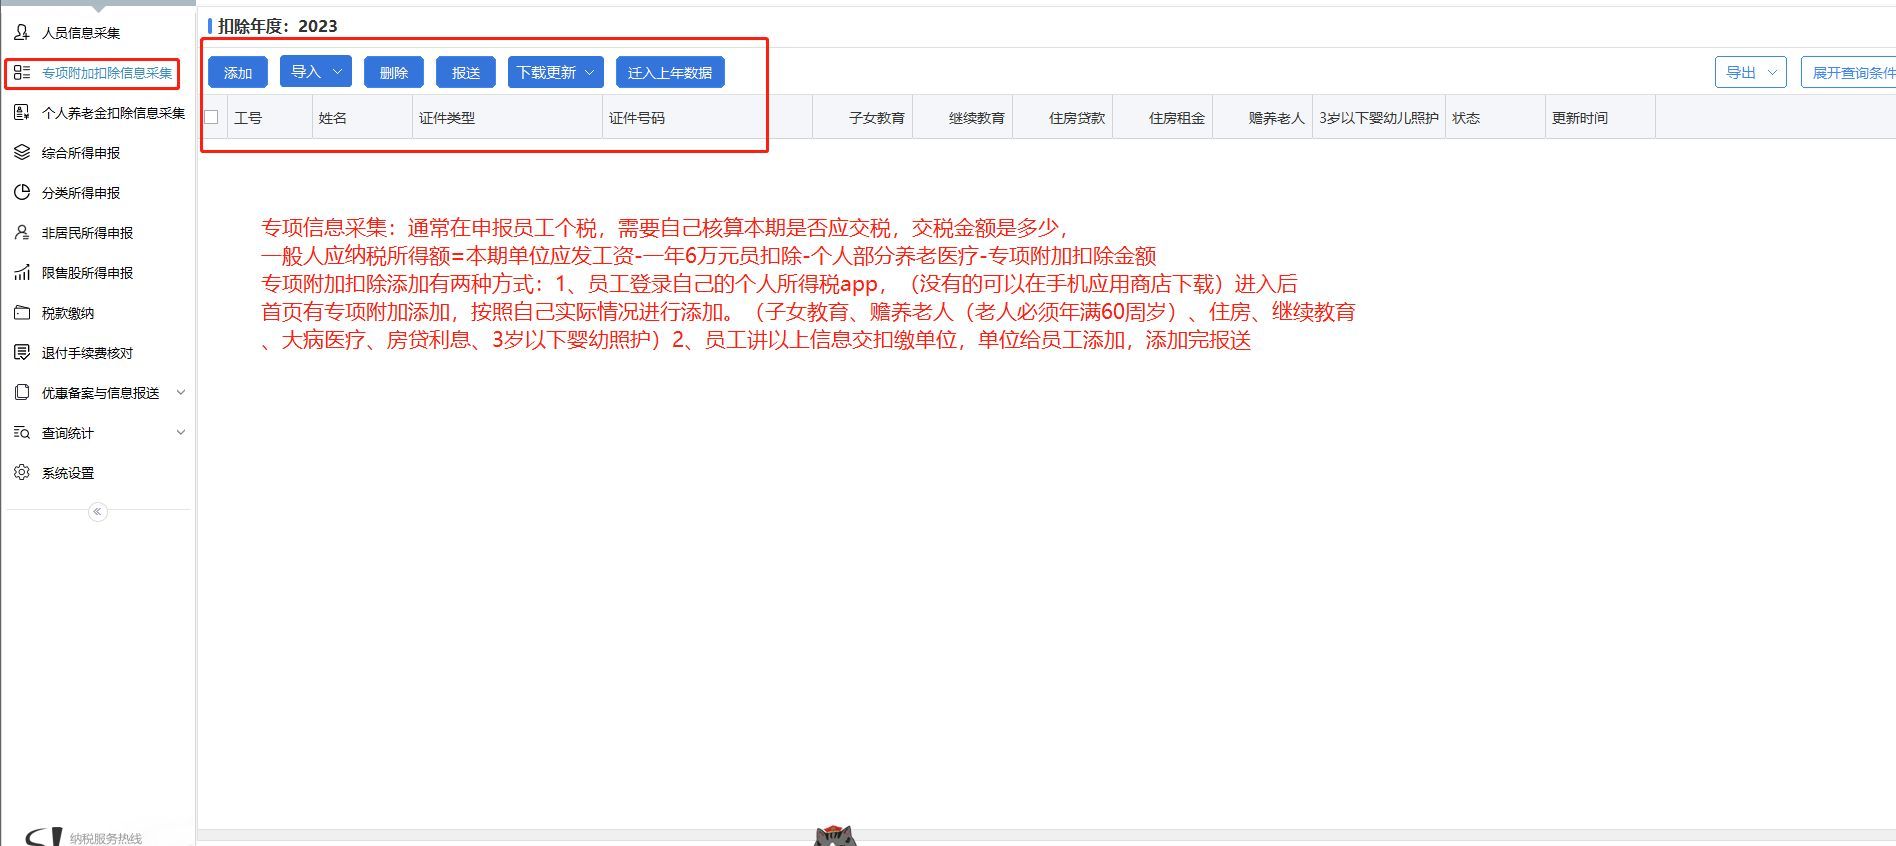Select 专项附加扣除信息采集 in sidebar

pyautogui.click(x=106, y=73)
